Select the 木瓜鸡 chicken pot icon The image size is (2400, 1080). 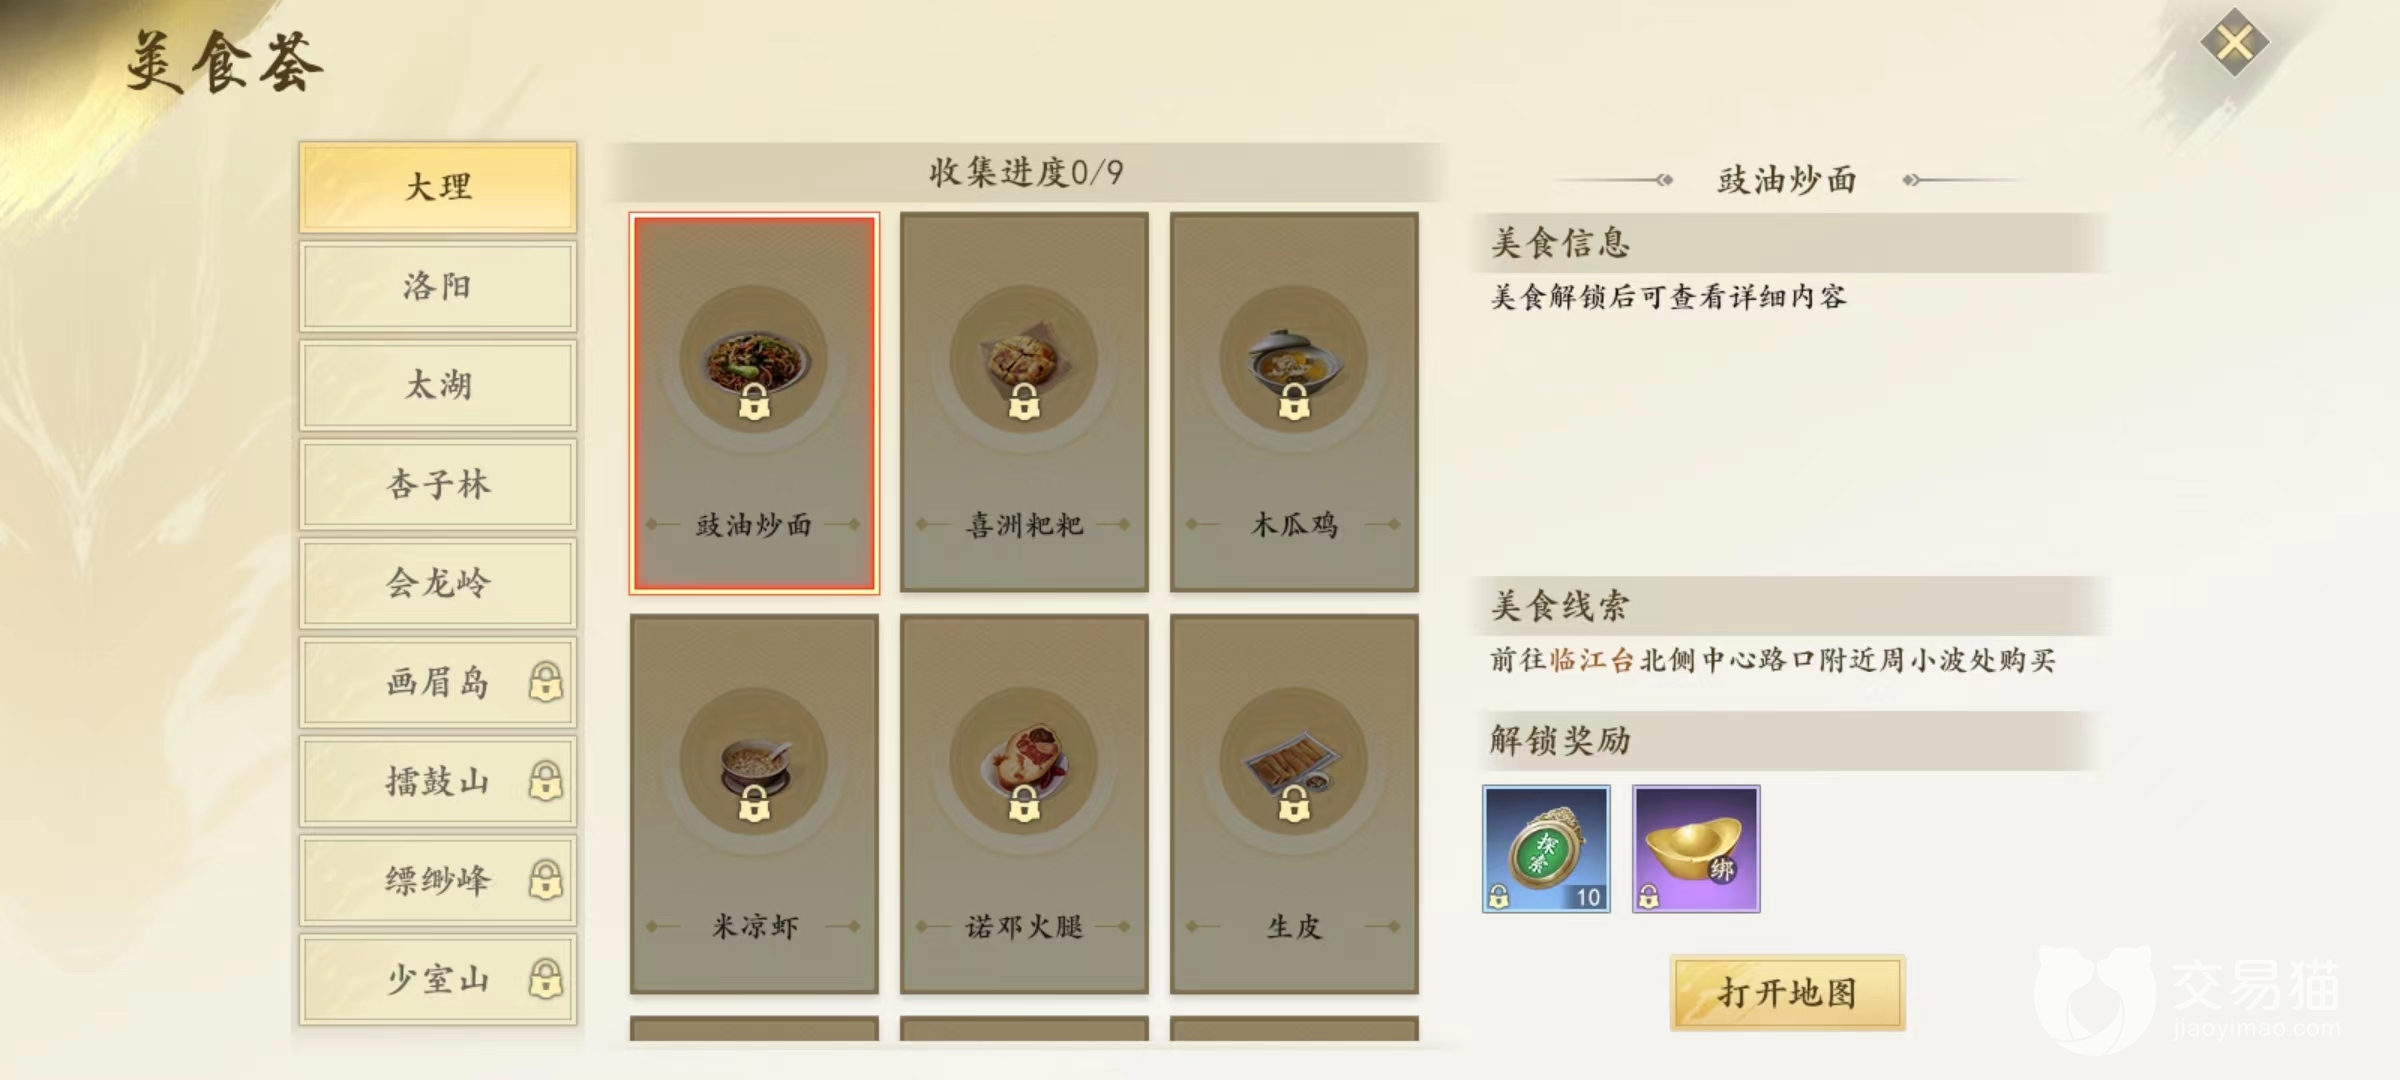click(x=1293, y=360)
